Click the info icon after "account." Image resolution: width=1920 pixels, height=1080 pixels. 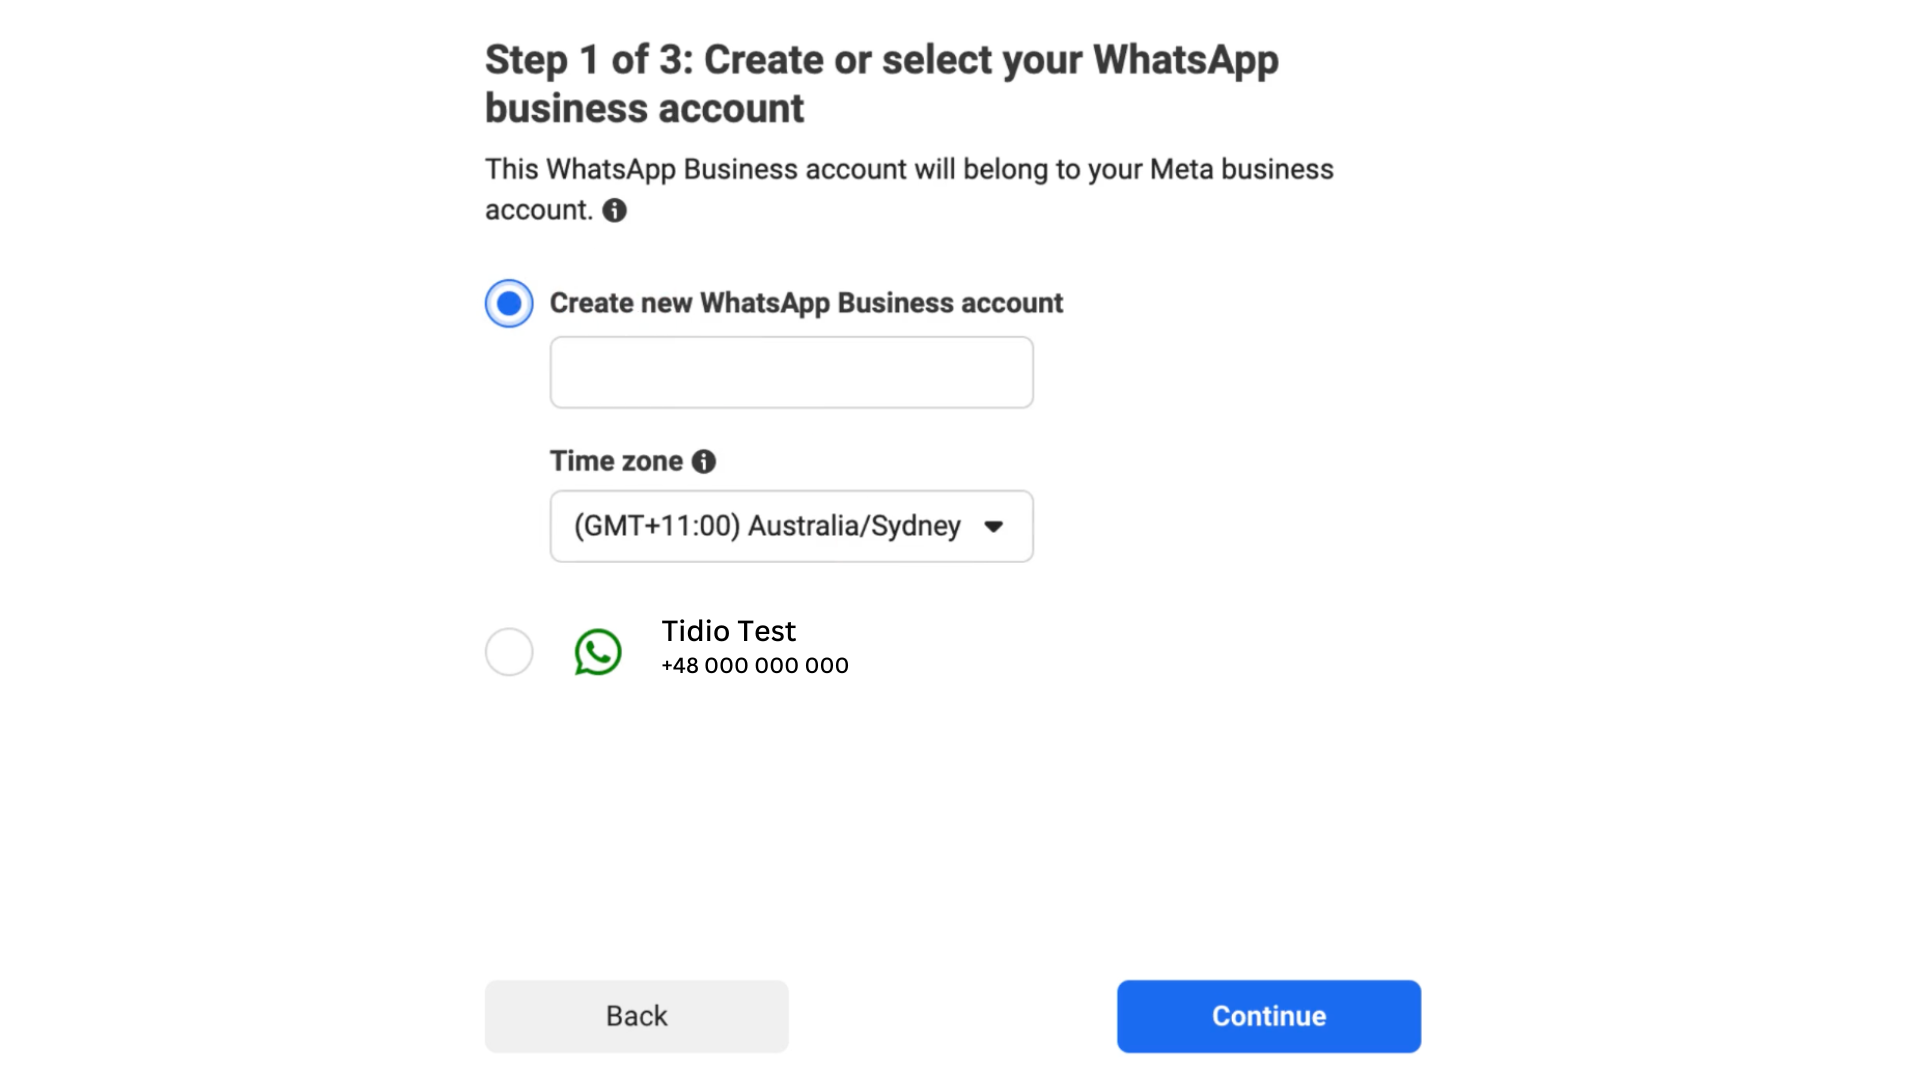point(614,210)
